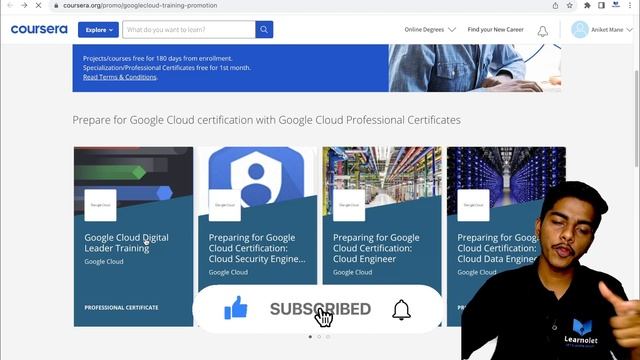Stop page loading with the X button
This screenshot has height=360, width=640.
click(38, 5)
